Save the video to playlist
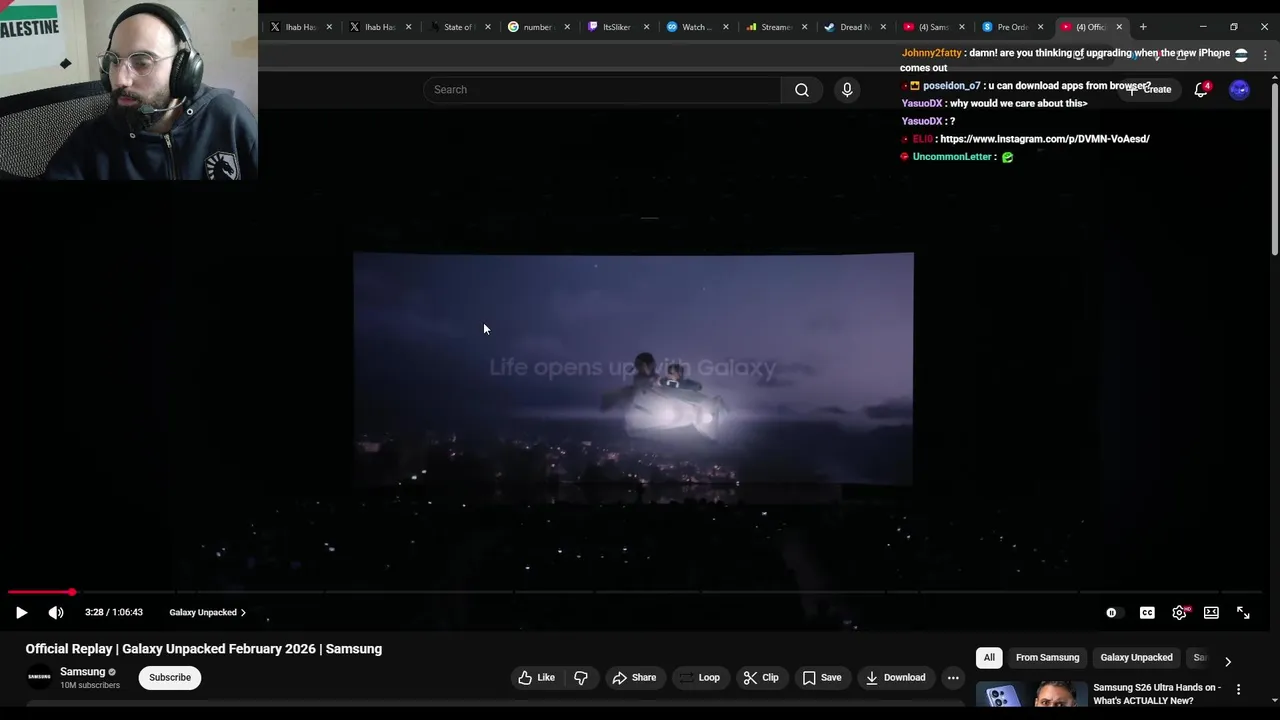The width and height of the screenshot is (1280, 720). coord(822,677)
